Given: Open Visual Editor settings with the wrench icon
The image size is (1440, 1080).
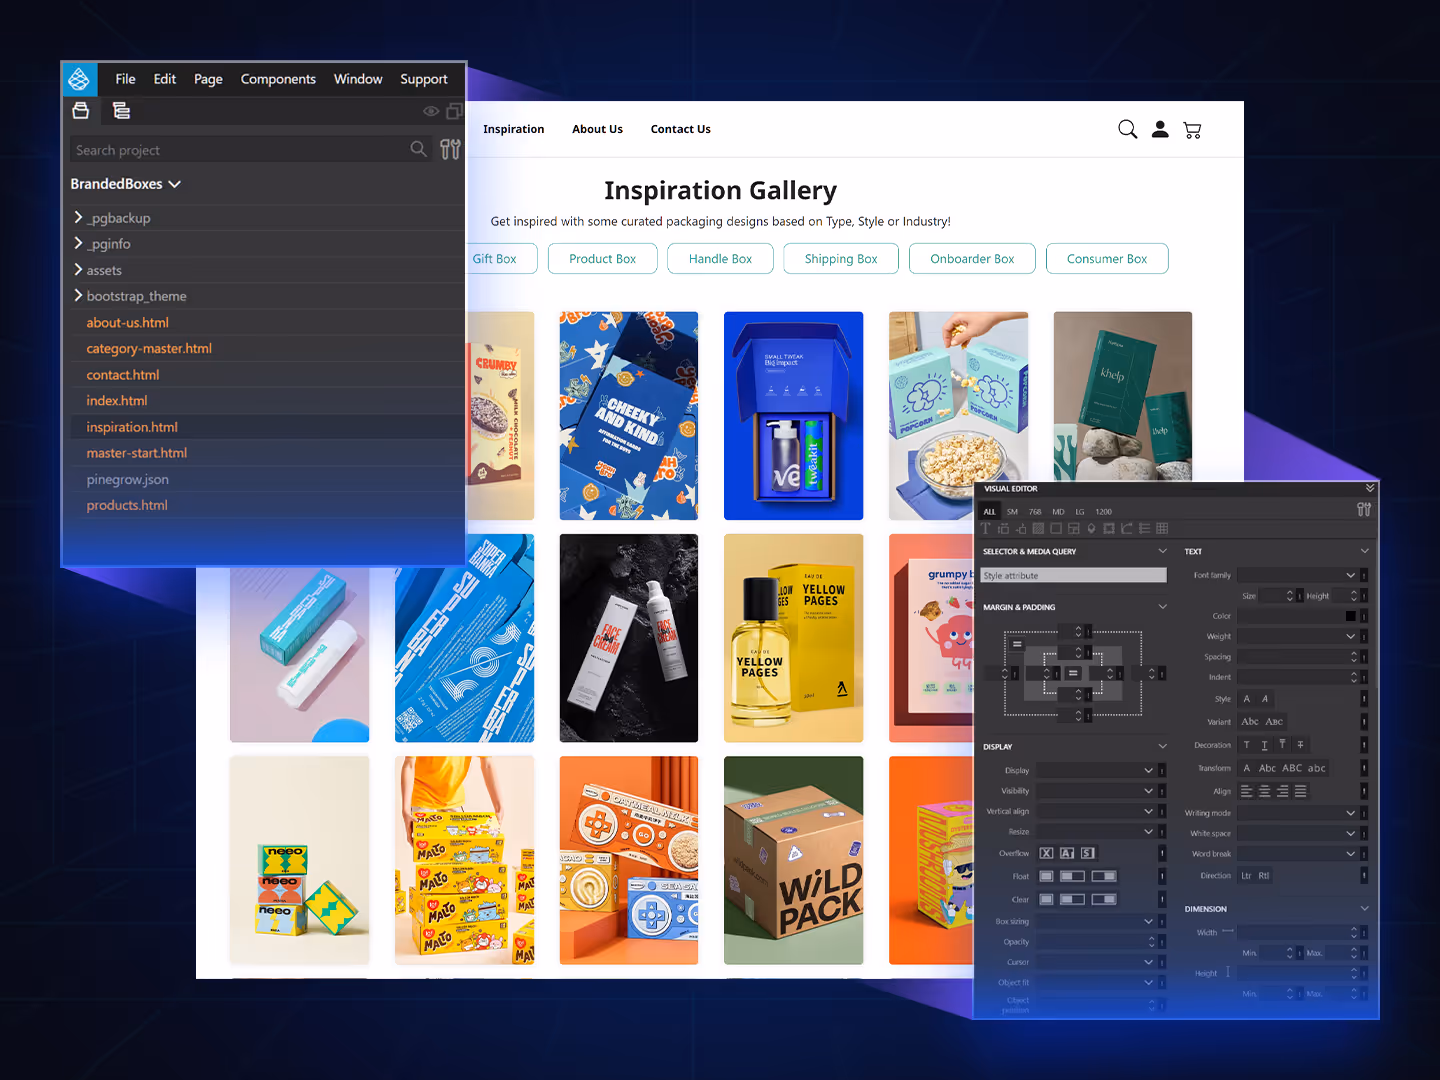Looking at the screenshot, I should (x=1363, y=509).
